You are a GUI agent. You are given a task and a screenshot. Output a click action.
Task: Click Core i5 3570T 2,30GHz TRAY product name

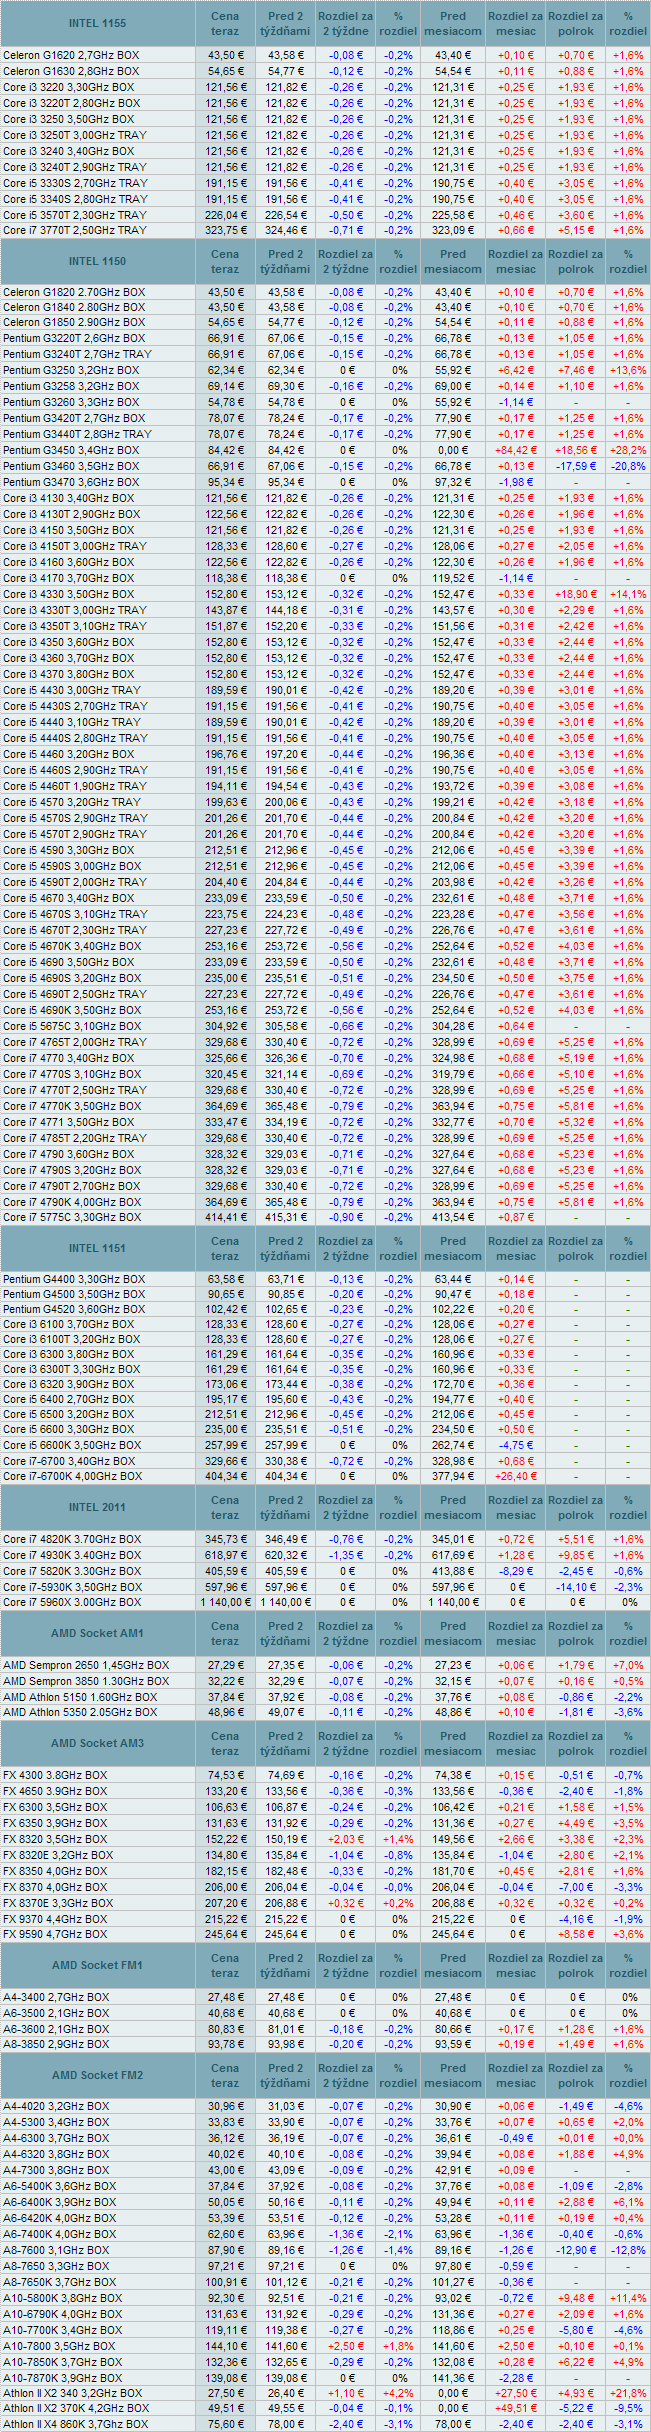coord(74,215)
